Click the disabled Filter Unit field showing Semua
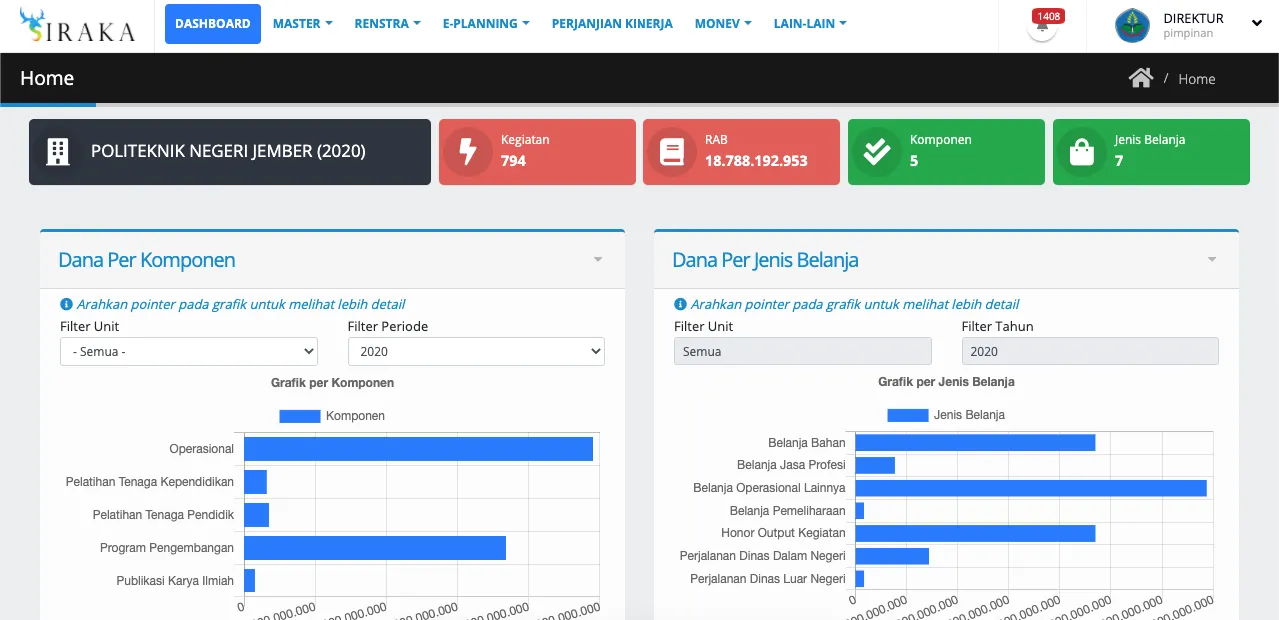 tap(803, 351)
